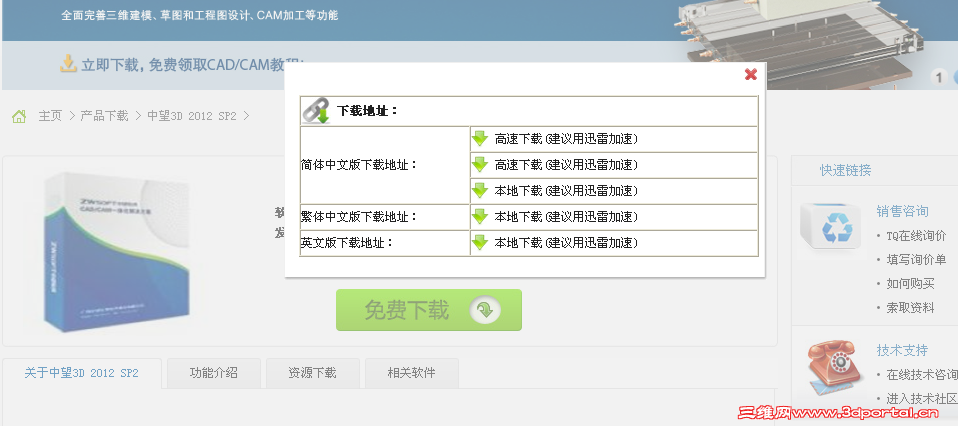This screenshot has width=958, height=426.
Task: Open 索取资料 link
Action: 910,308
